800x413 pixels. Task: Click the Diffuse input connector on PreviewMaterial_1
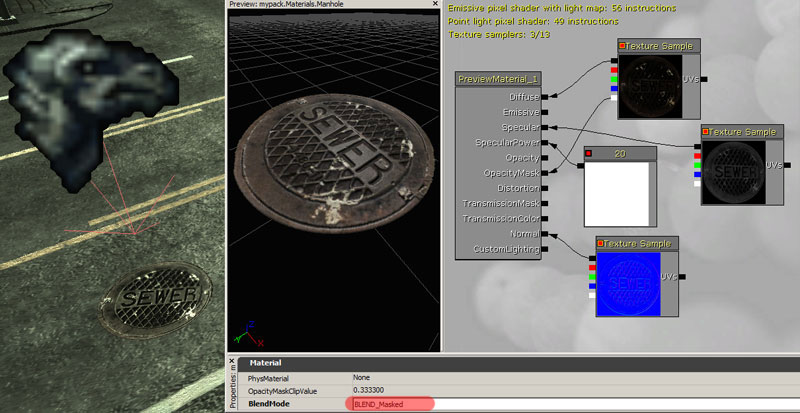click(x=545, y=96)
